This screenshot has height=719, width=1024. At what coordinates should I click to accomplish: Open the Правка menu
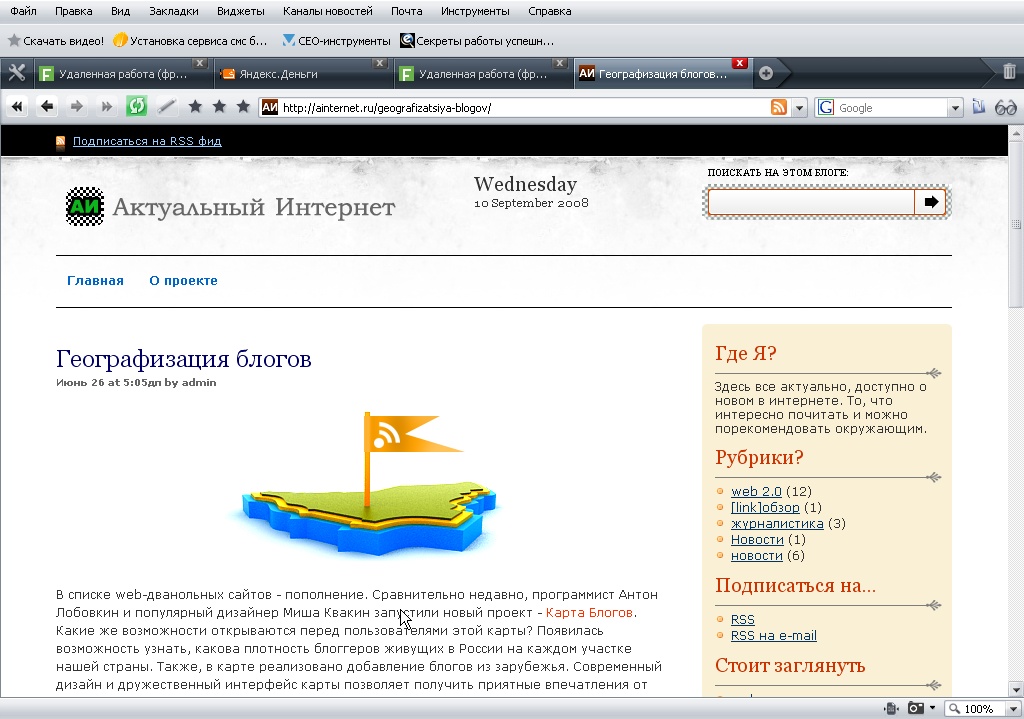click(x=74, y=11)
